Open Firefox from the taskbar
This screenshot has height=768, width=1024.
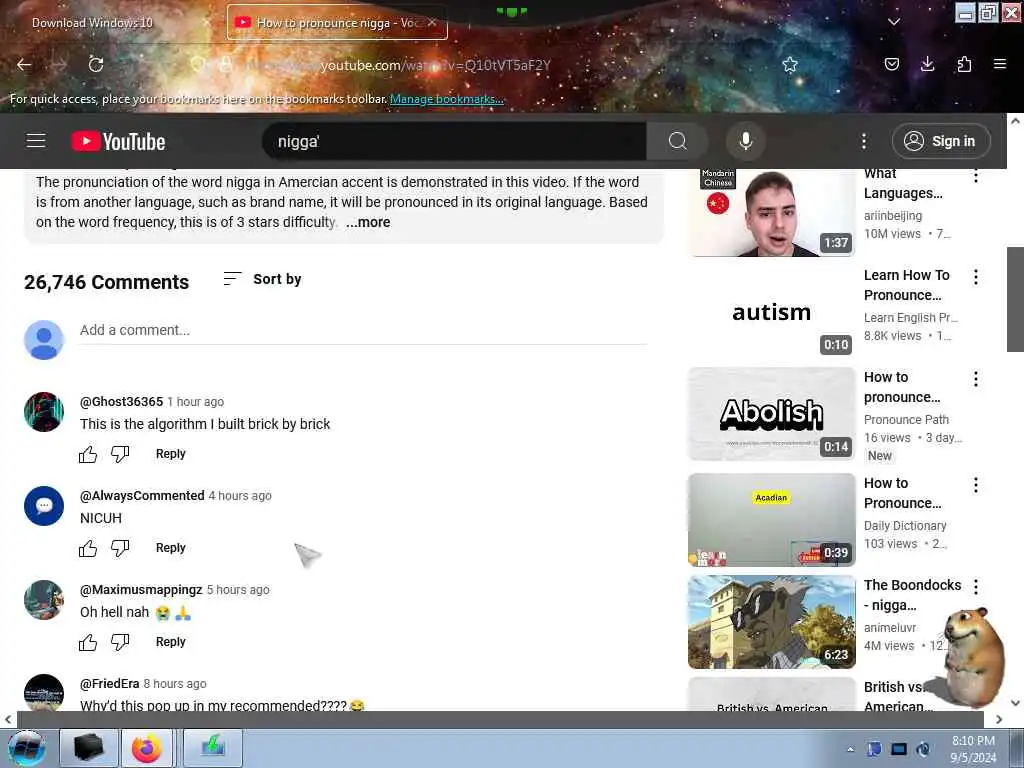(147, 748)
